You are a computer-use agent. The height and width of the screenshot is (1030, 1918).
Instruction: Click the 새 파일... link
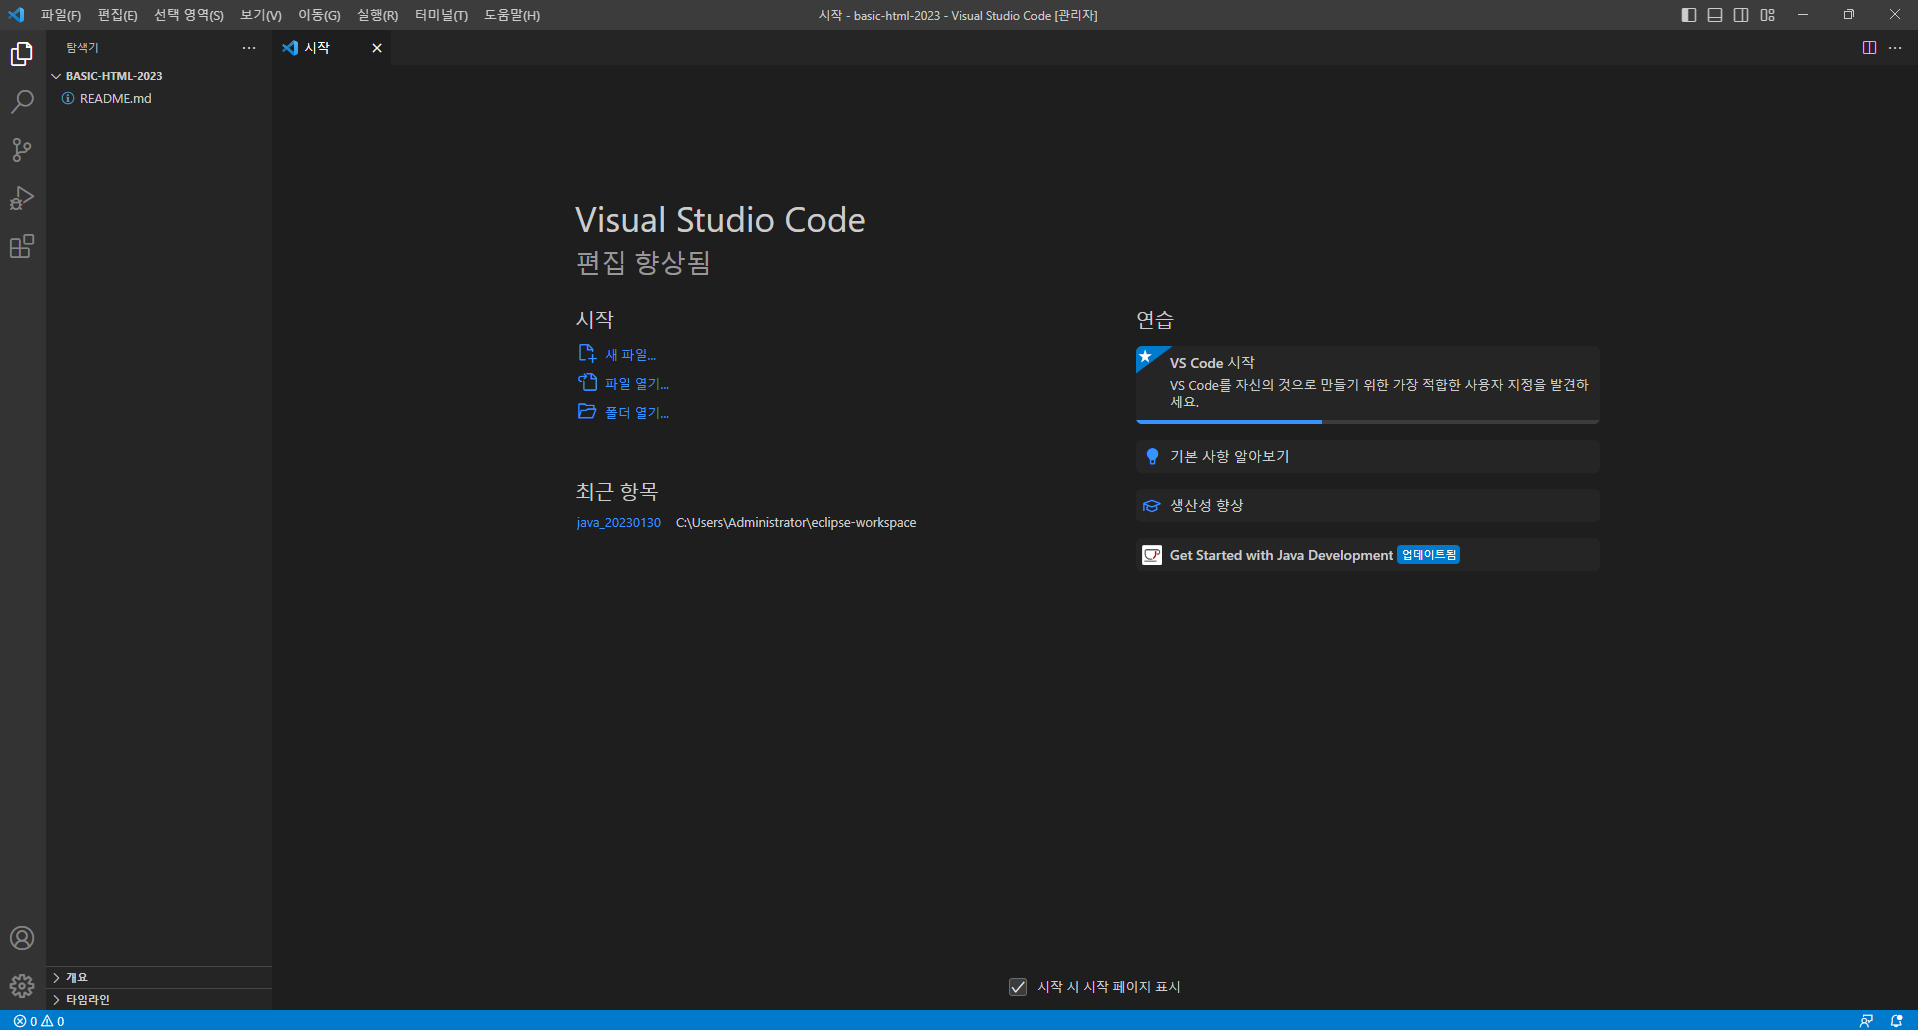pos(631,355)
